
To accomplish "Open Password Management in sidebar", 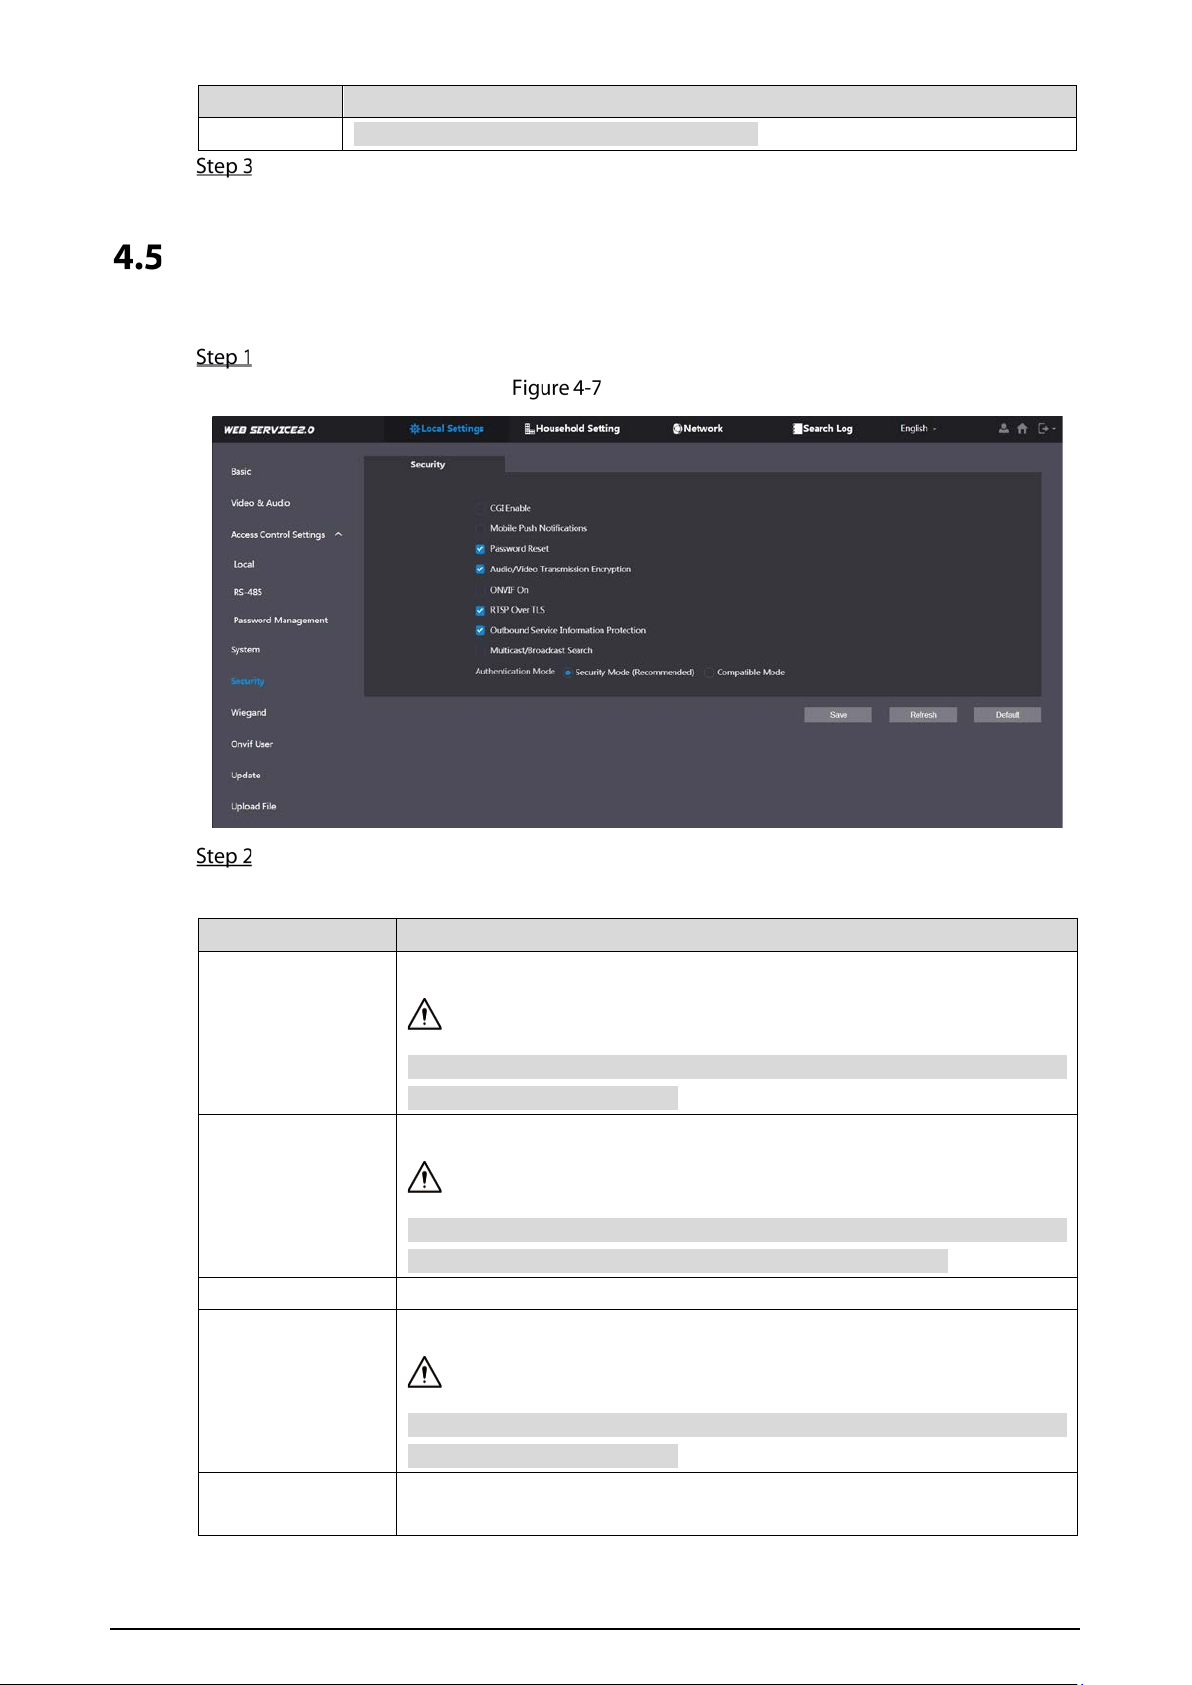I will pos(281,620).
